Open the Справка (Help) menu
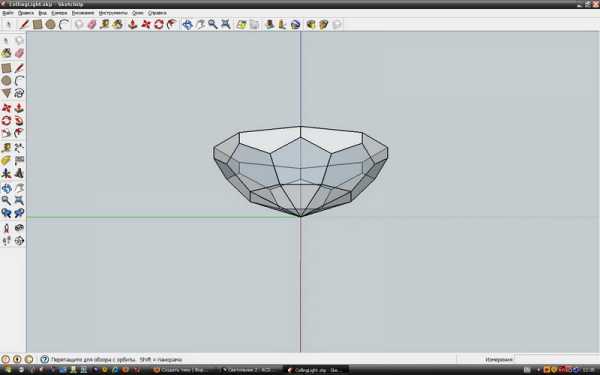 157,13
